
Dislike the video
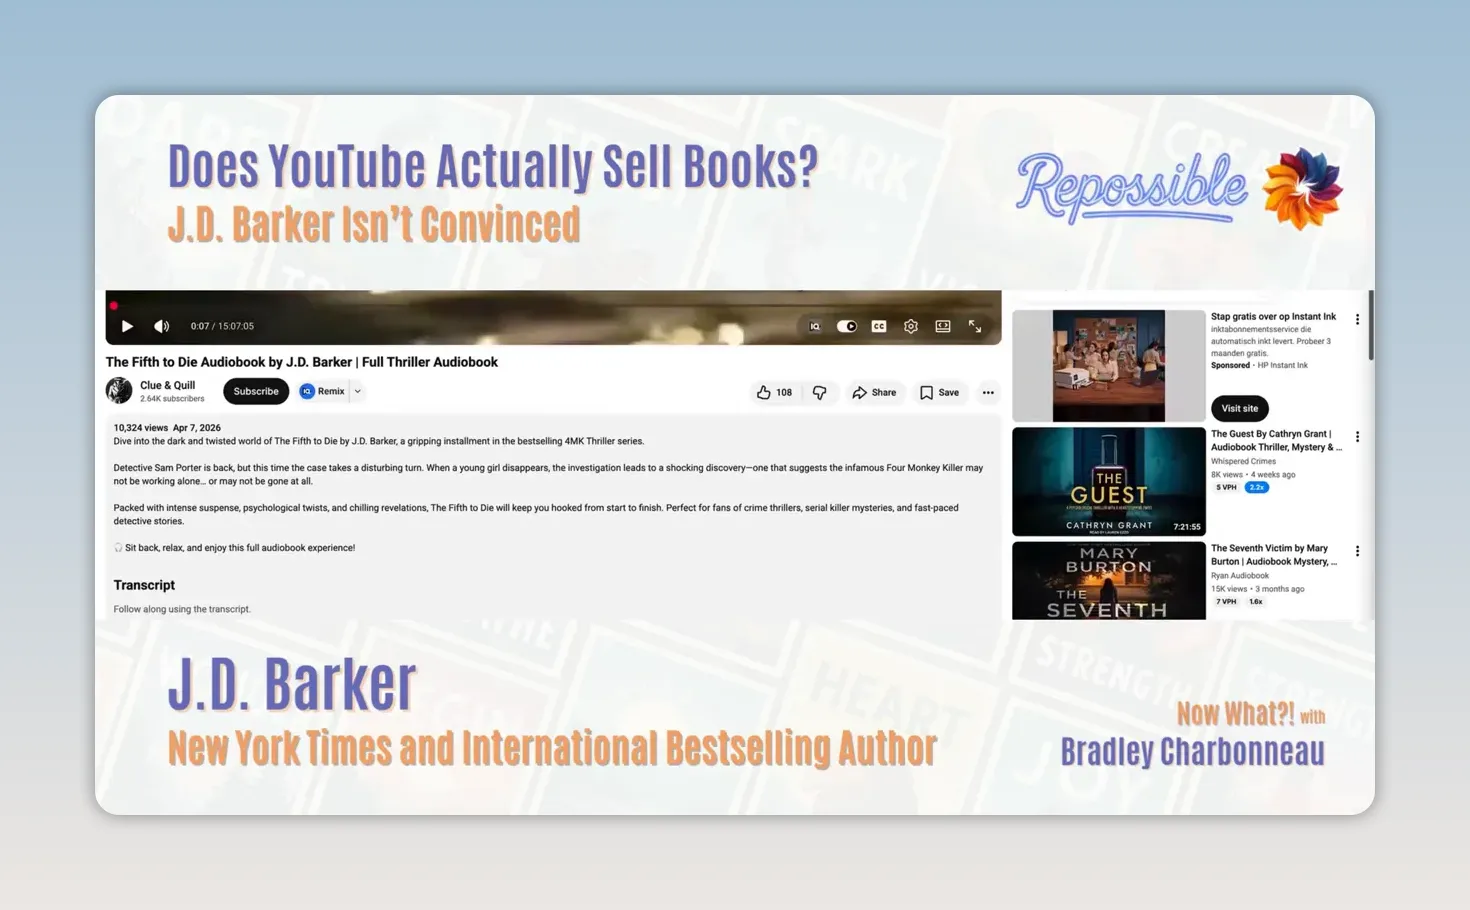coord(820,392)
